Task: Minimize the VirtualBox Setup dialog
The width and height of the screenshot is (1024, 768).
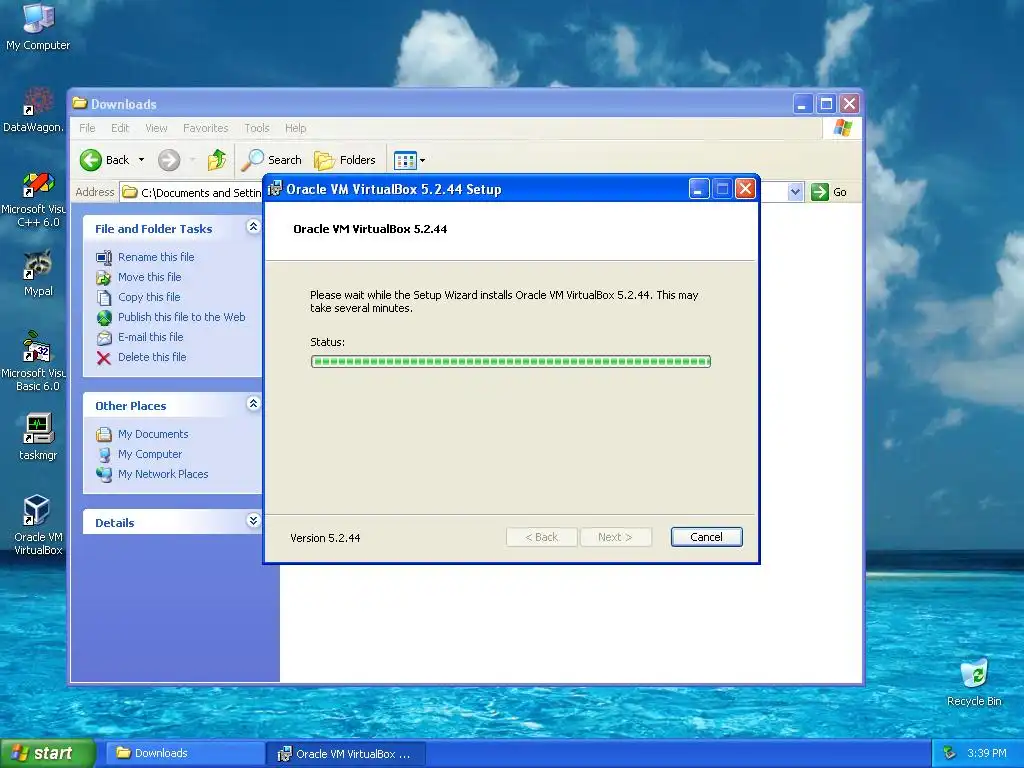Action: (x=699, y=189)
